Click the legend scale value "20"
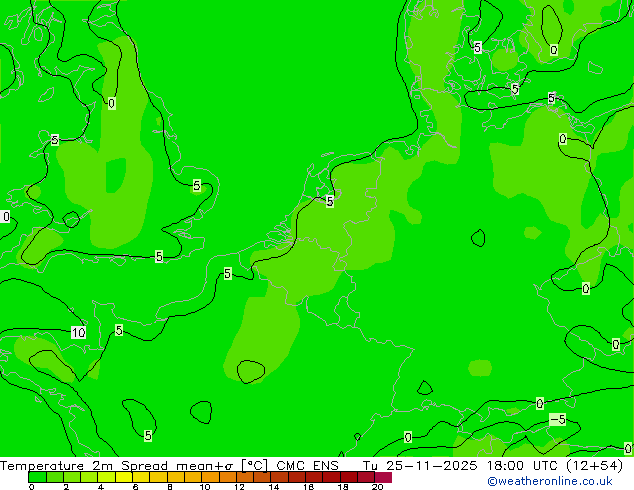Image resolution: width=634 pixels, height=490 pixels. tap(377, 487)
